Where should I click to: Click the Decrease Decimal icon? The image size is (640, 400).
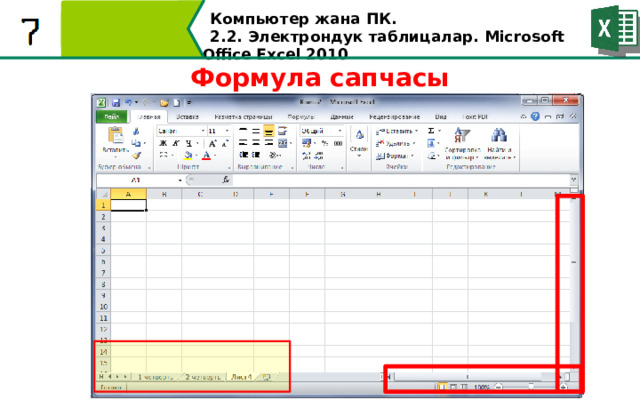click(x=319, y=155)
